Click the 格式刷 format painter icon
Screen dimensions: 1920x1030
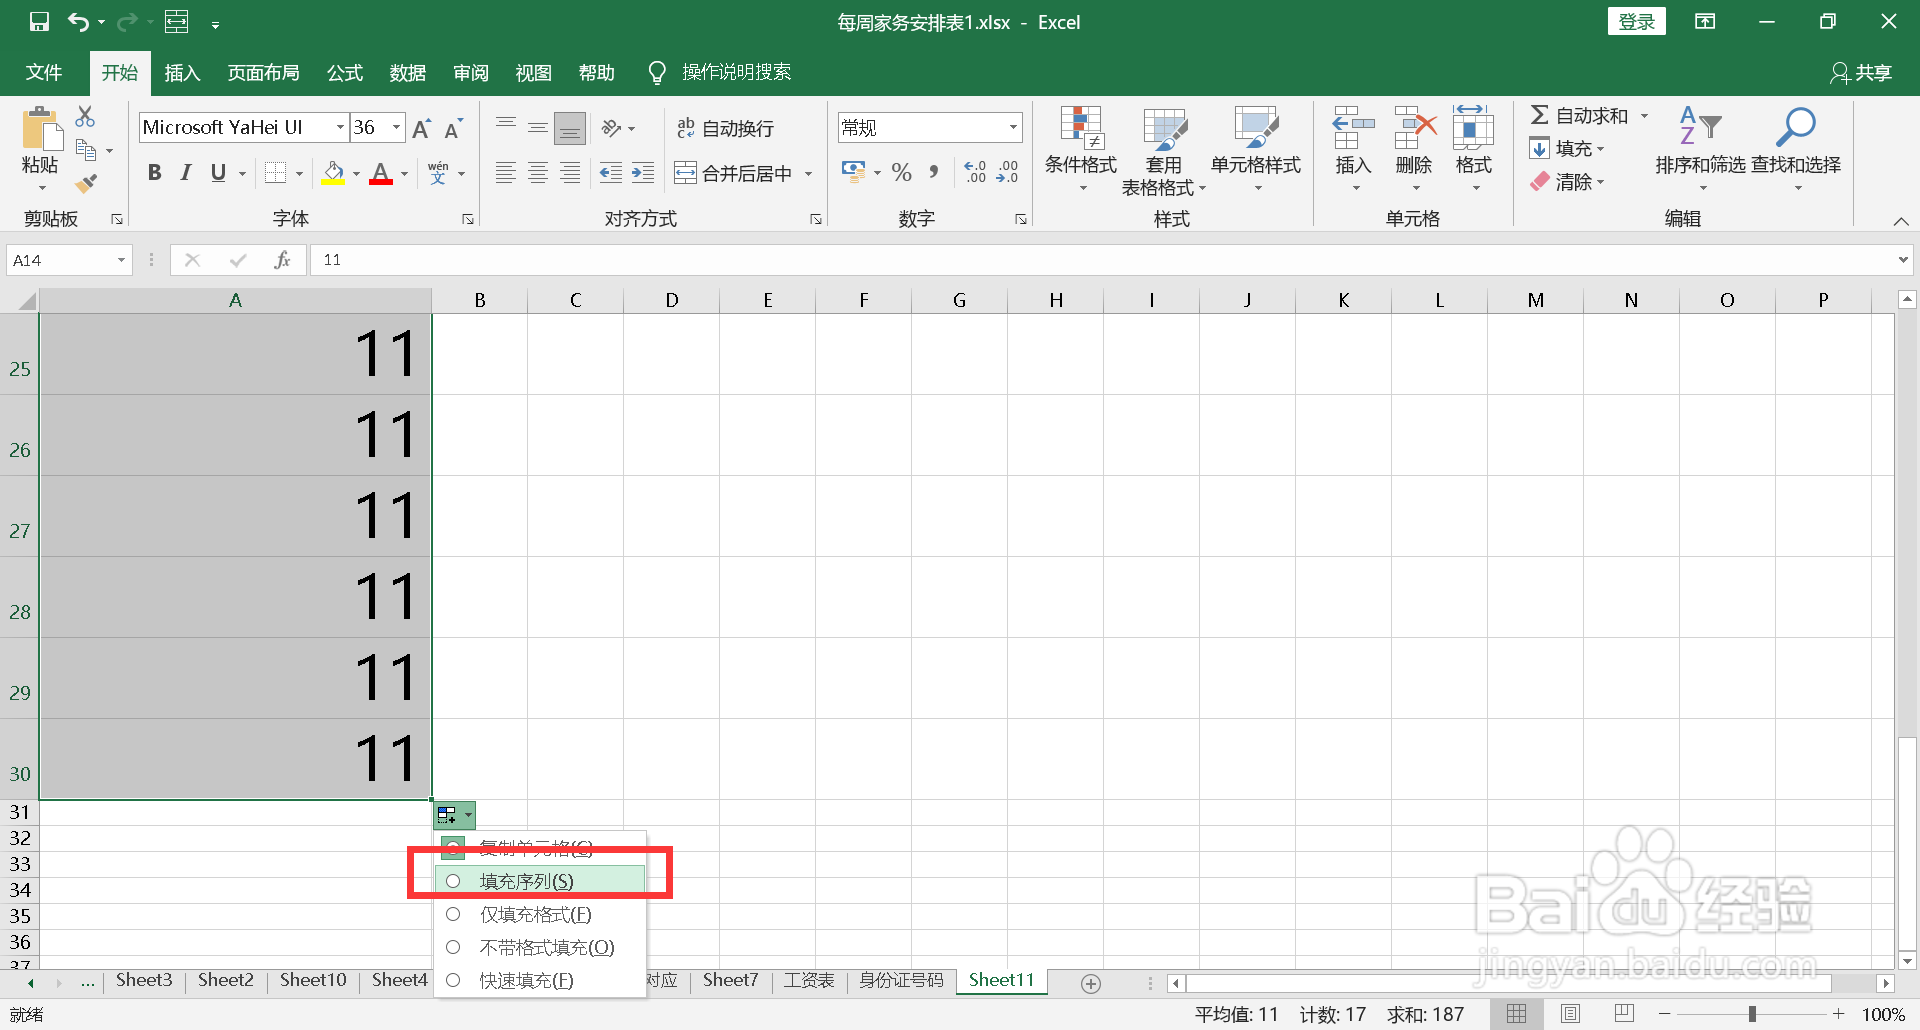coord(86,182)
